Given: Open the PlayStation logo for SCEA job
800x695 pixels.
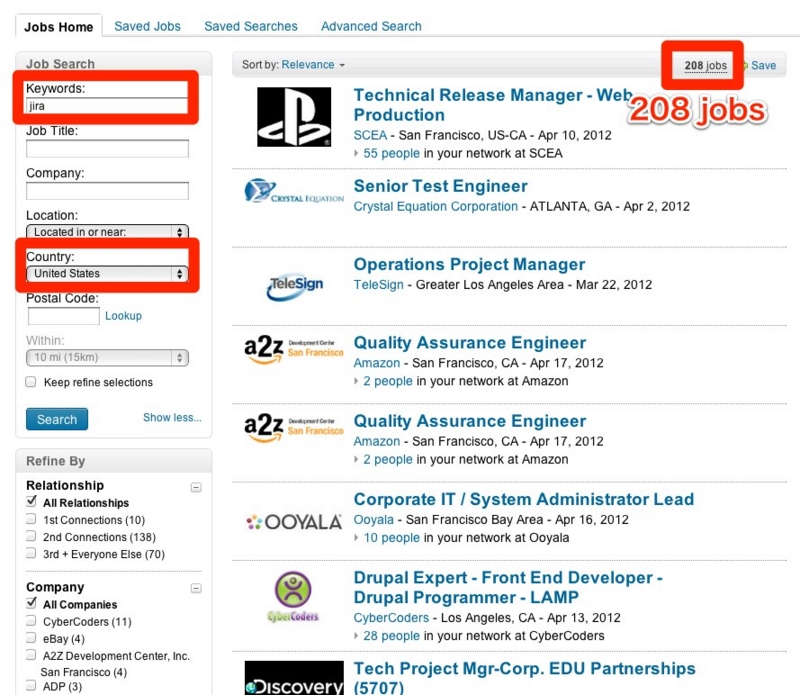Looking at the screenshot, I should tap(294, 117).
